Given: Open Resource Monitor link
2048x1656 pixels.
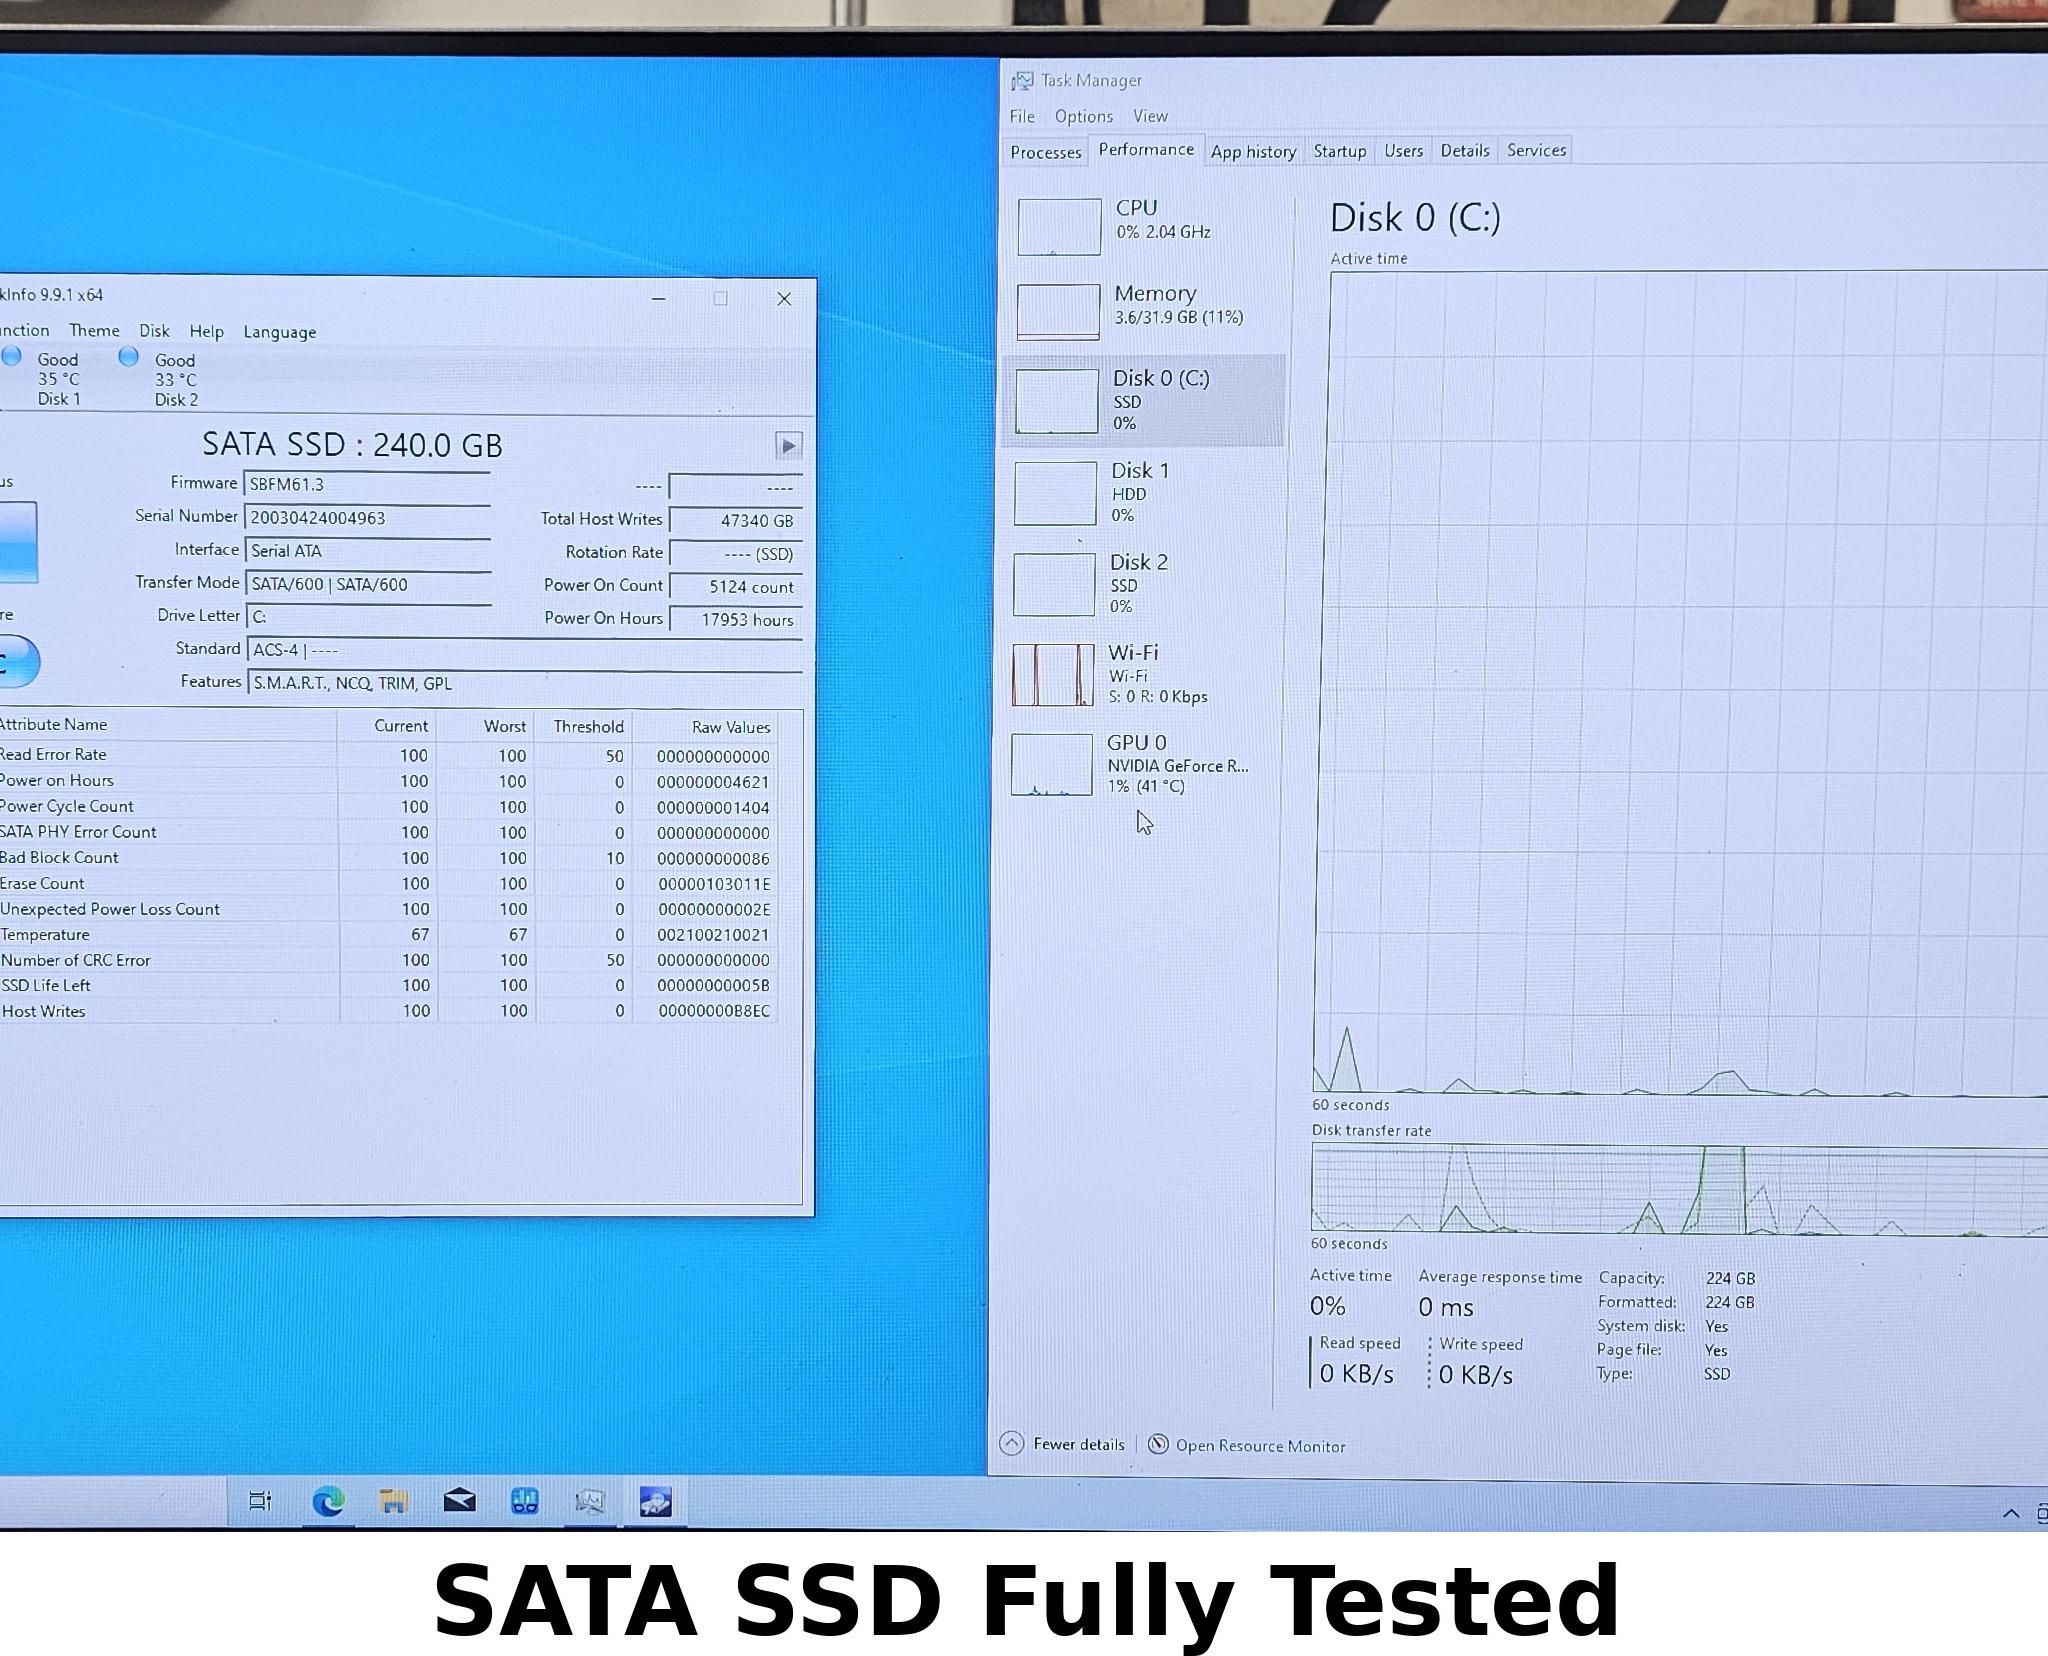Looking at the screenshot, I should pos(1246,1445).
